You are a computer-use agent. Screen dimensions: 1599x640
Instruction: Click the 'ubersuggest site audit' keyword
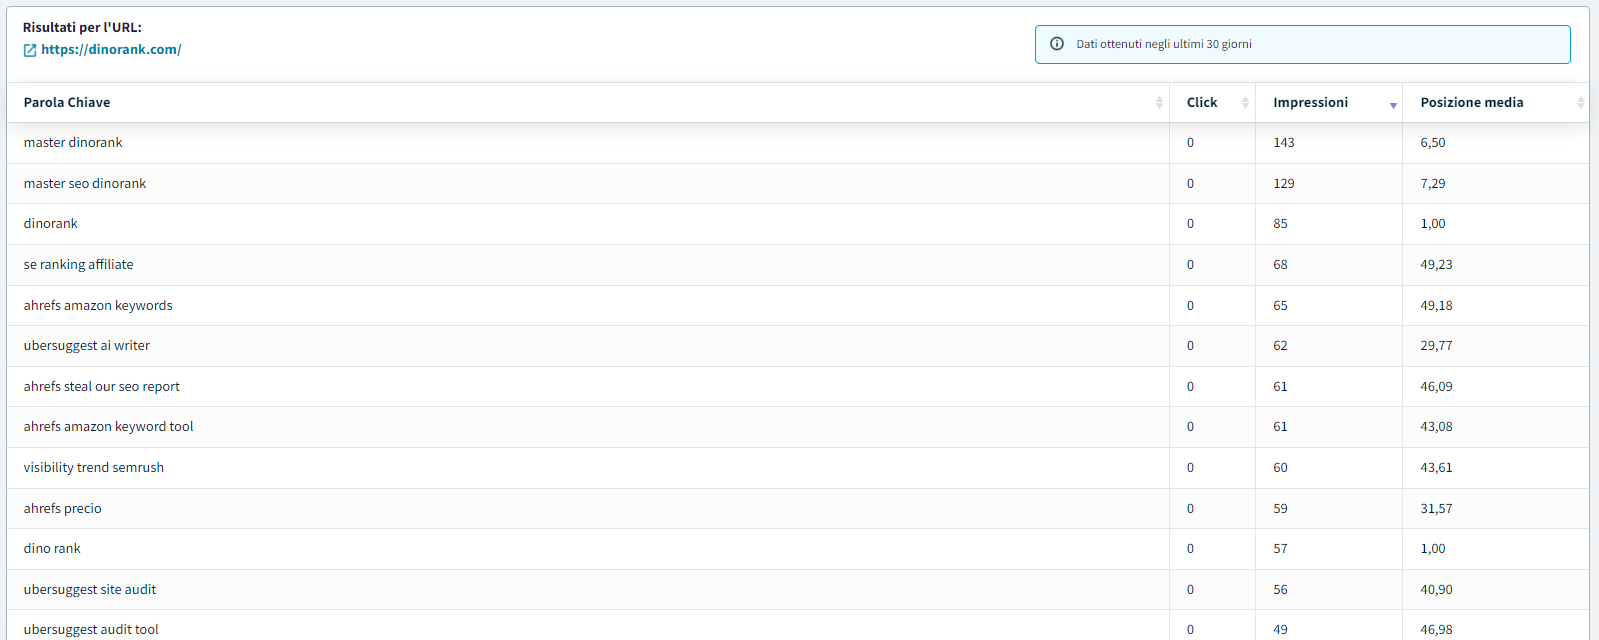90,590
